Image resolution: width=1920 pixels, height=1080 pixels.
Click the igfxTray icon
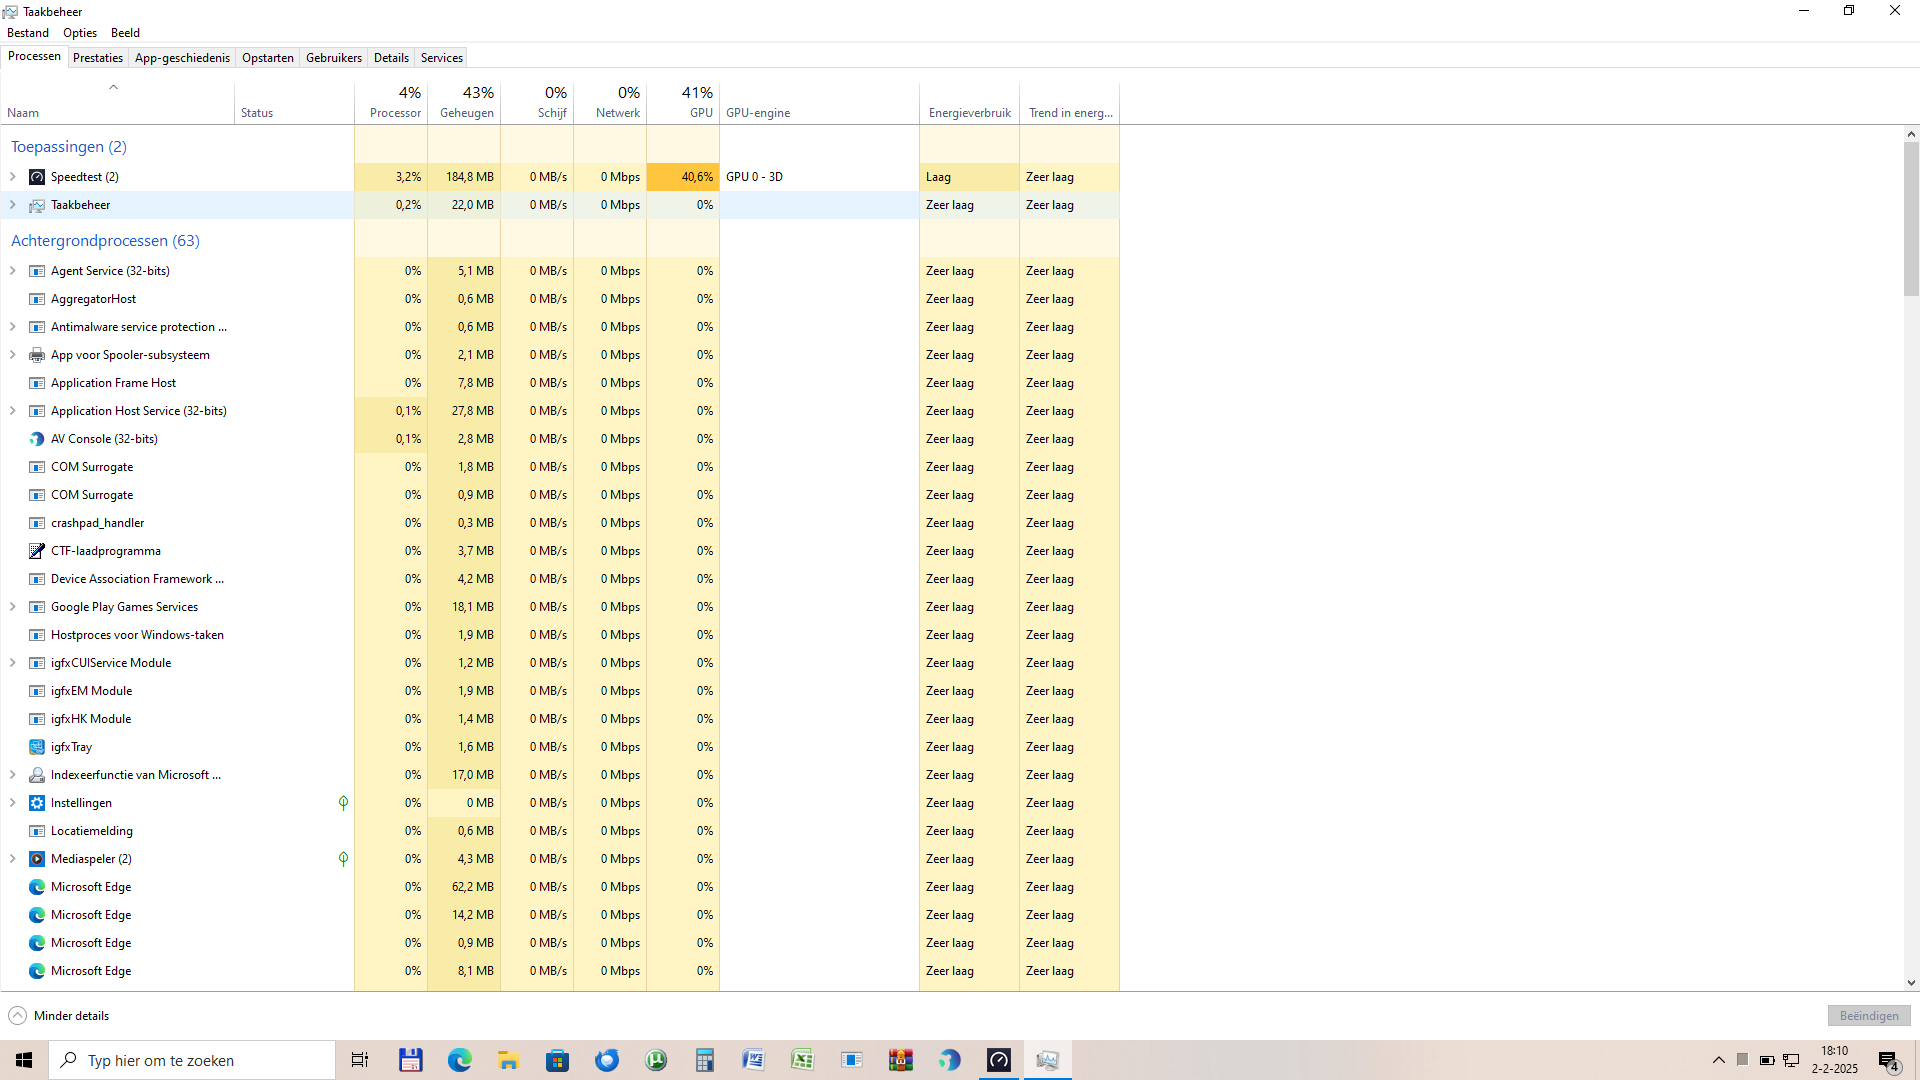(37, 747)
